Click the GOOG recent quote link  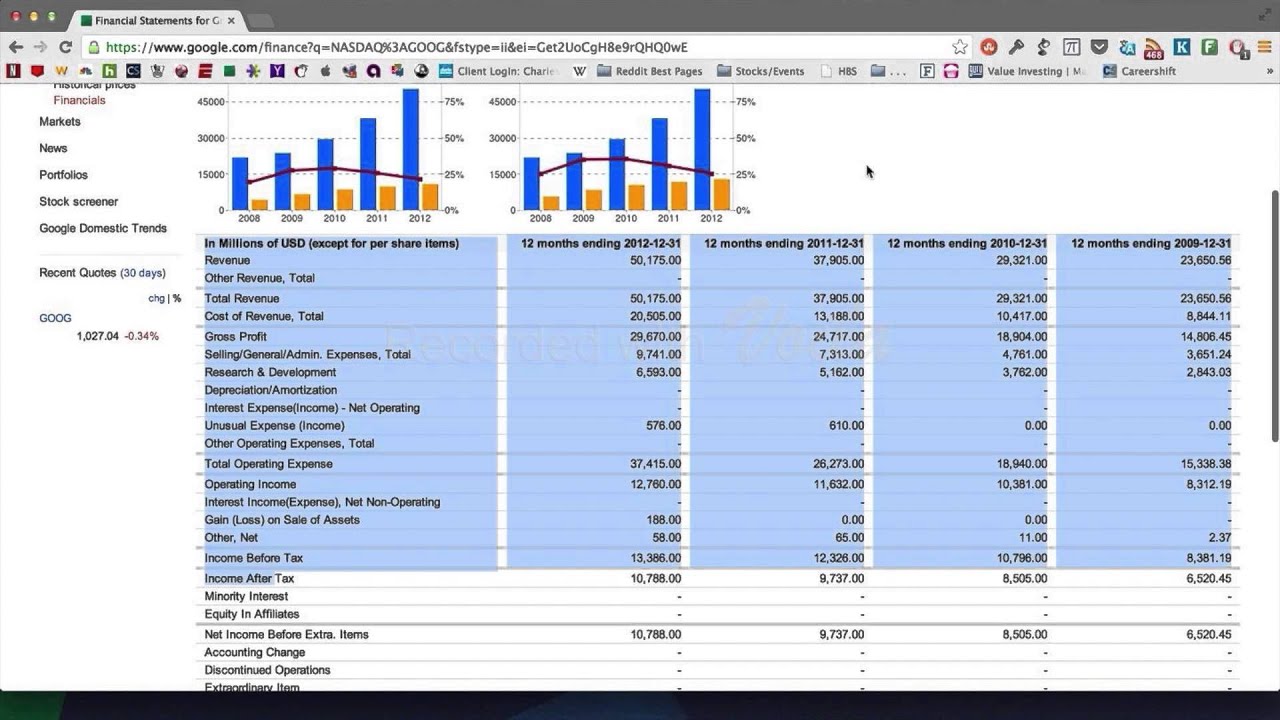[55, 318]
